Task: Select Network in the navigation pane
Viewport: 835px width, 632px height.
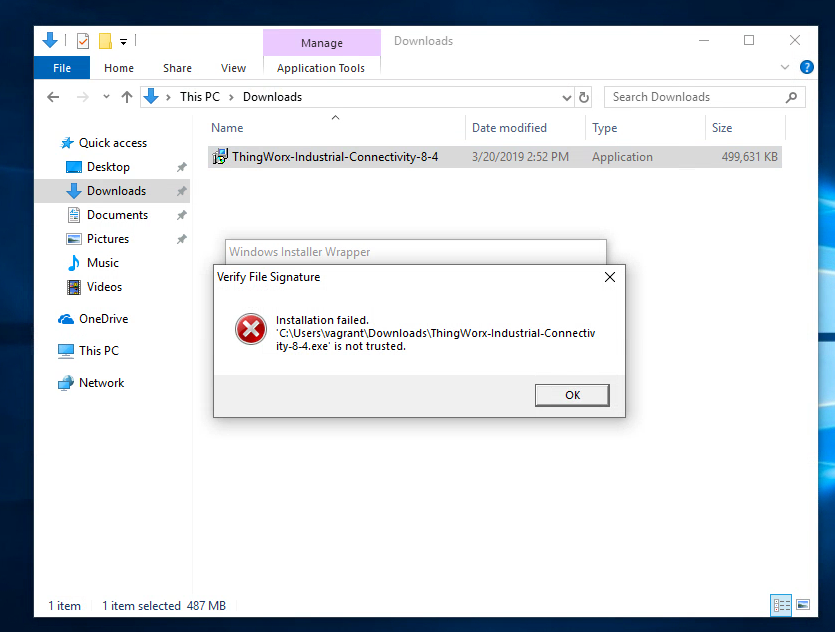Action: click(91, 382)
